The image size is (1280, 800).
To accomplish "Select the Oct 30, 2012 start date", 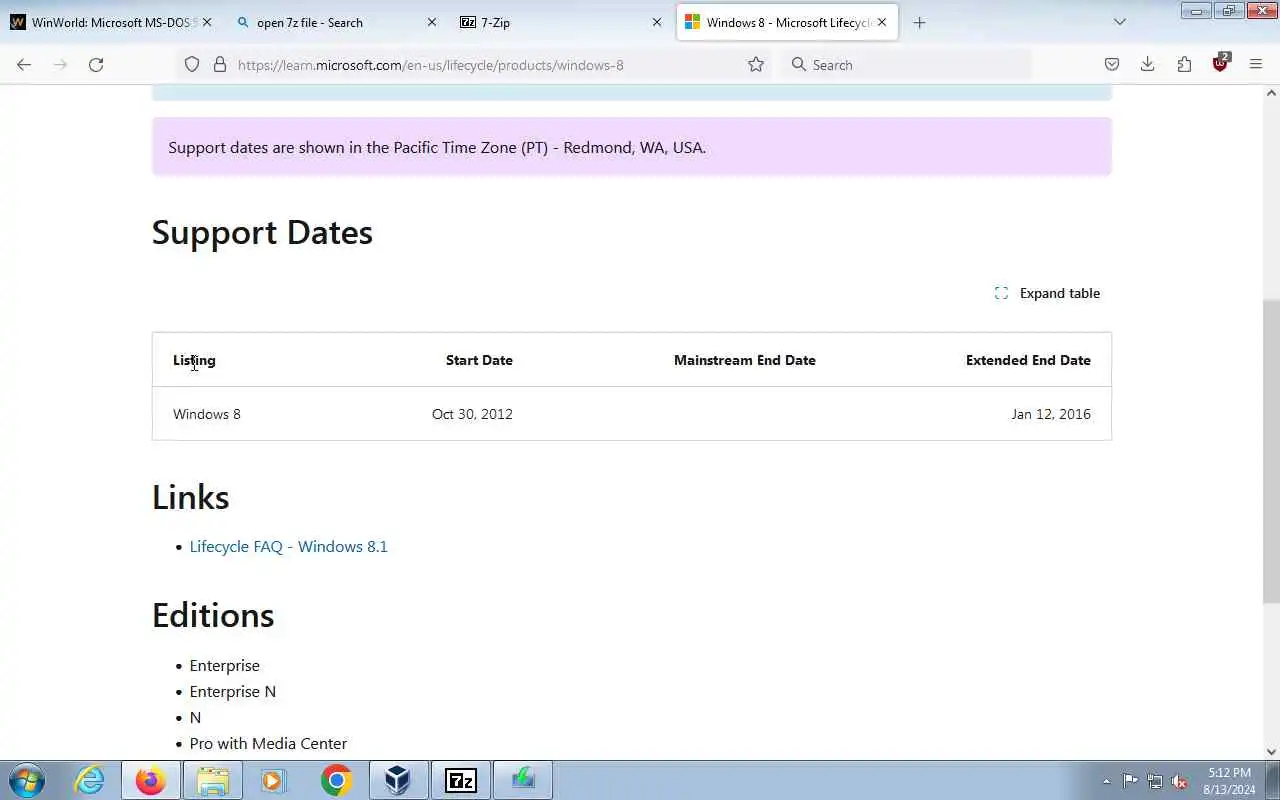I will click(x=472, y=414).
